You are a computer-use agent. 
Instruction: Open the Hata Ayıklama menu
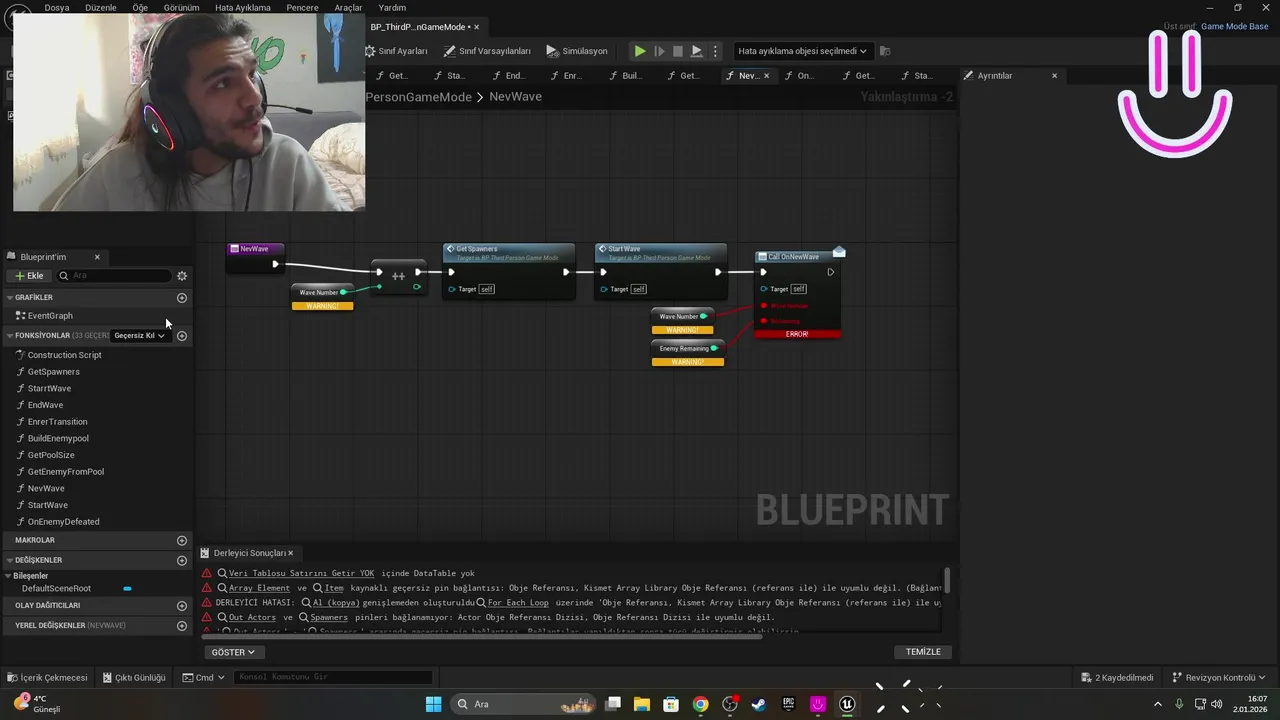click(243, 7)
